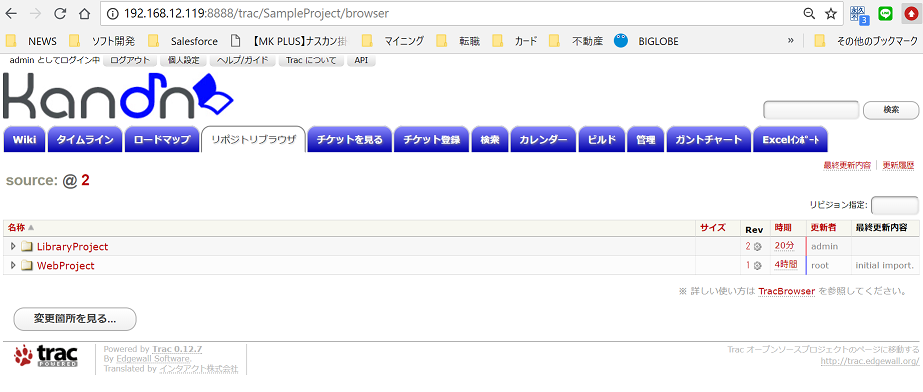The height and width of the screenshot is (392, 923).
Task: Open the 管理 tab
Action: point(645,139)
